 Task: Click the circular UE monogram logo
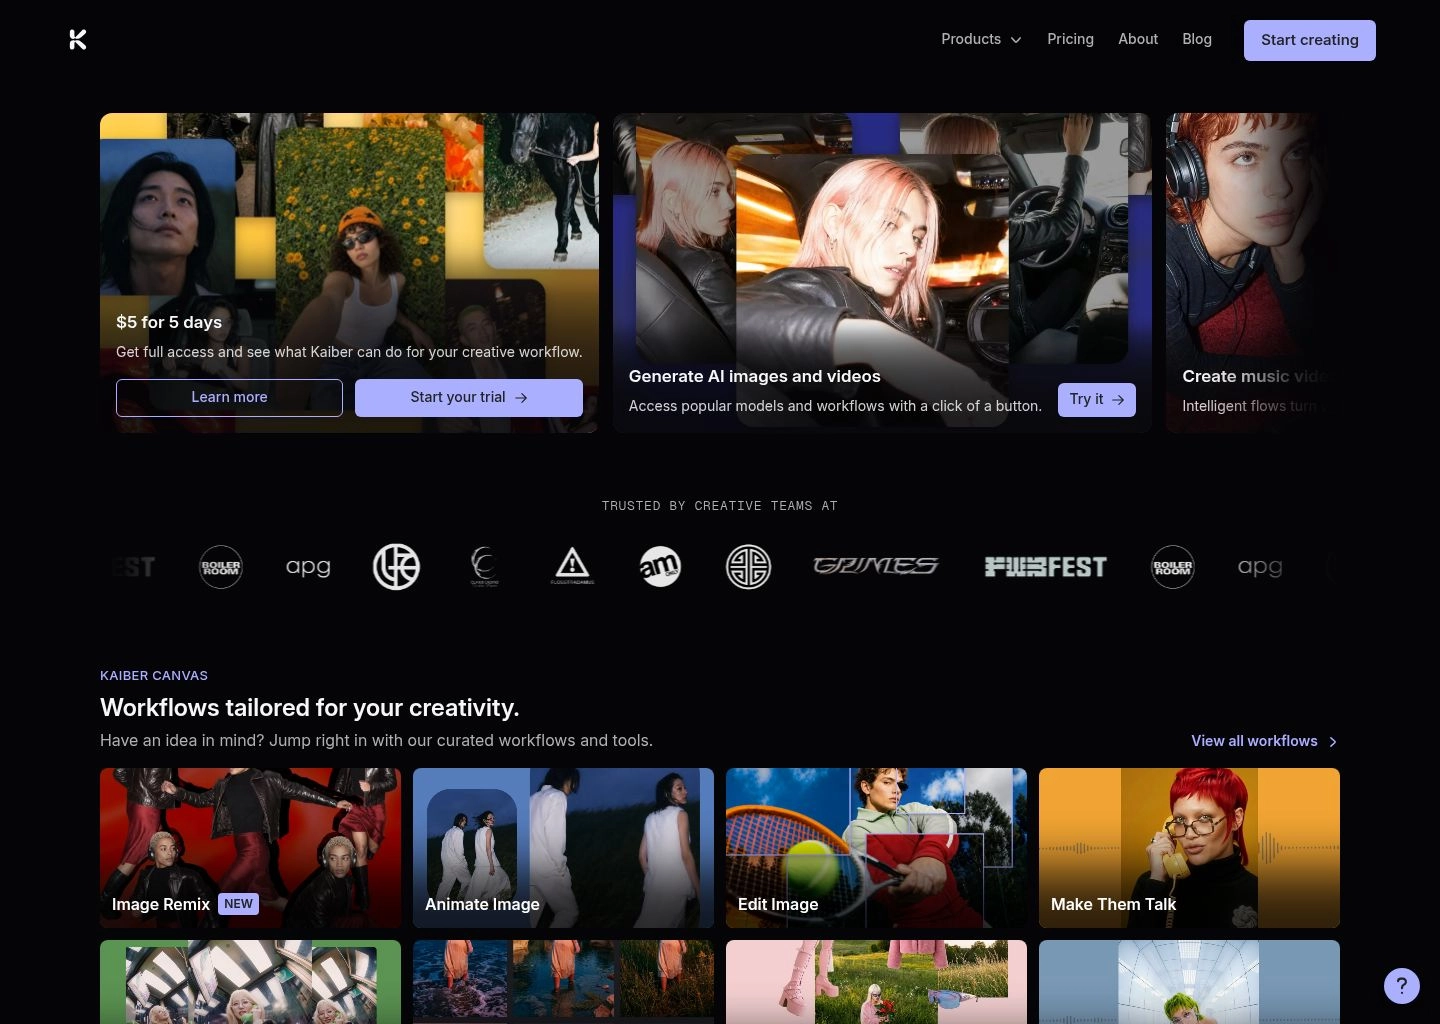396,567
